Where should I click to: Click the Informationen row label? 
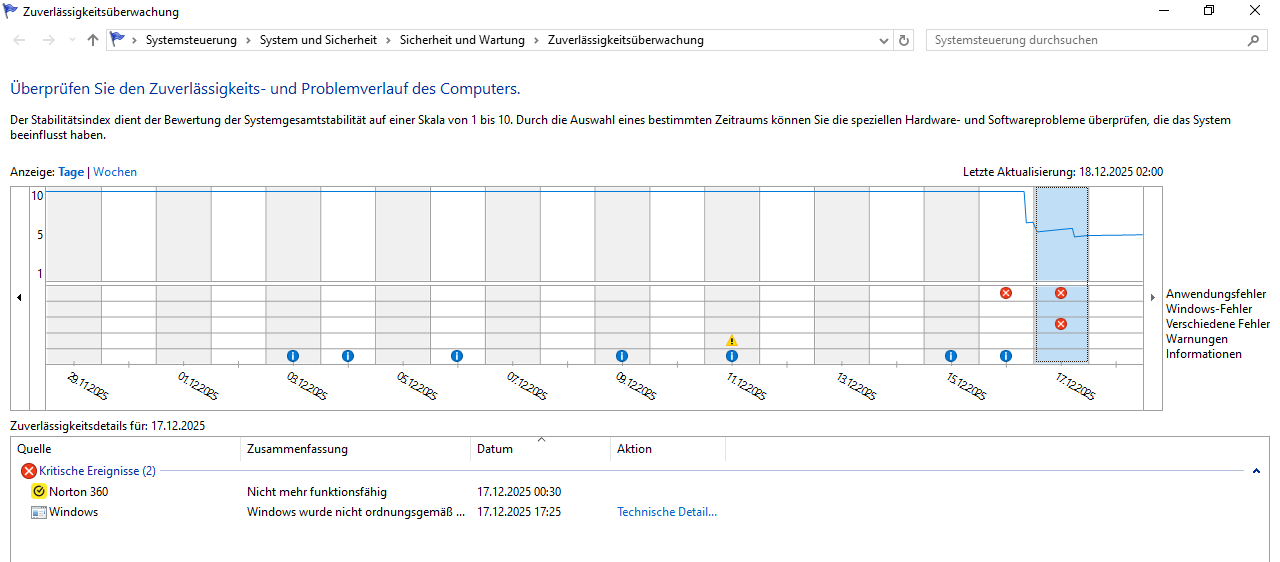1204,354
